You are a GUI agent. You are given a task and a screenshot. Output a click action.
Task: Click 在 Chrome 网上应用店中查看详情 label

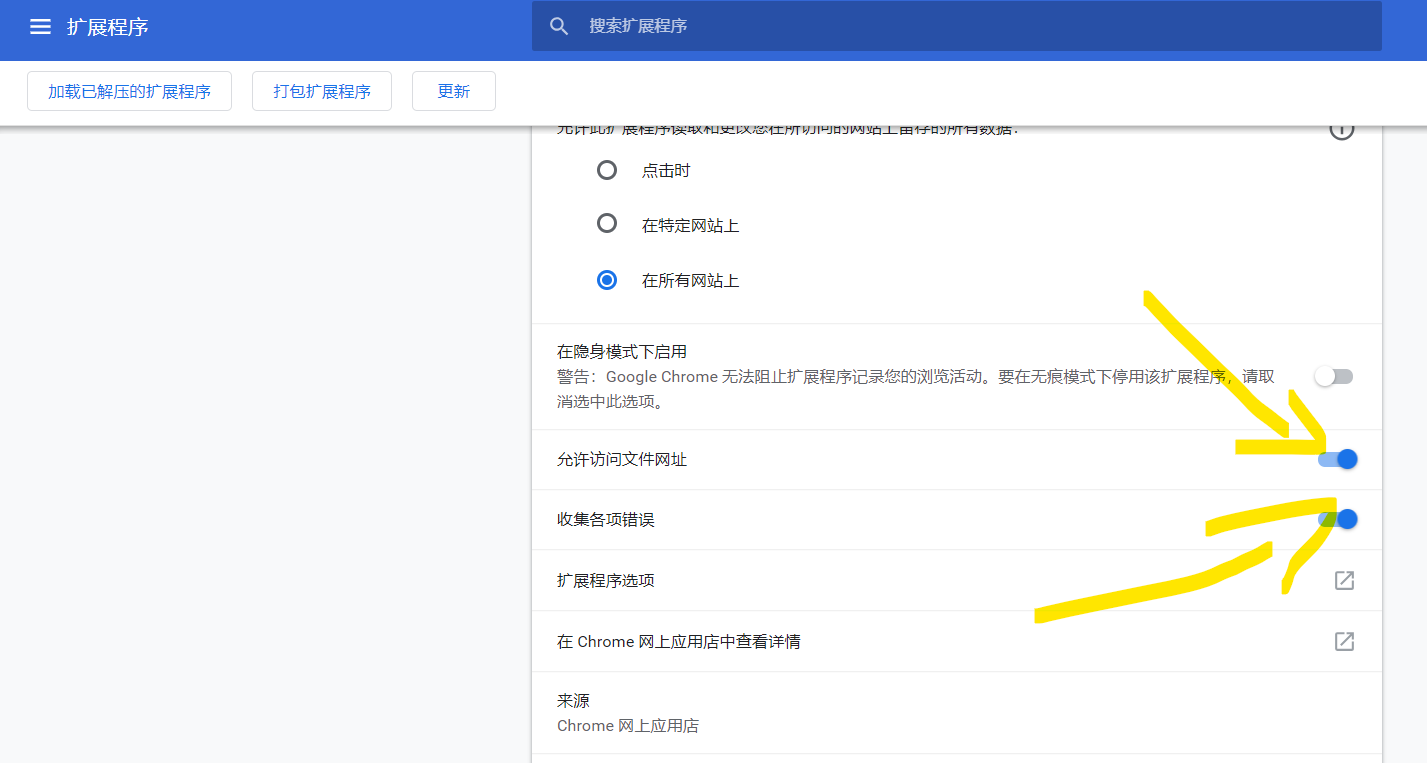pos(678,641)
